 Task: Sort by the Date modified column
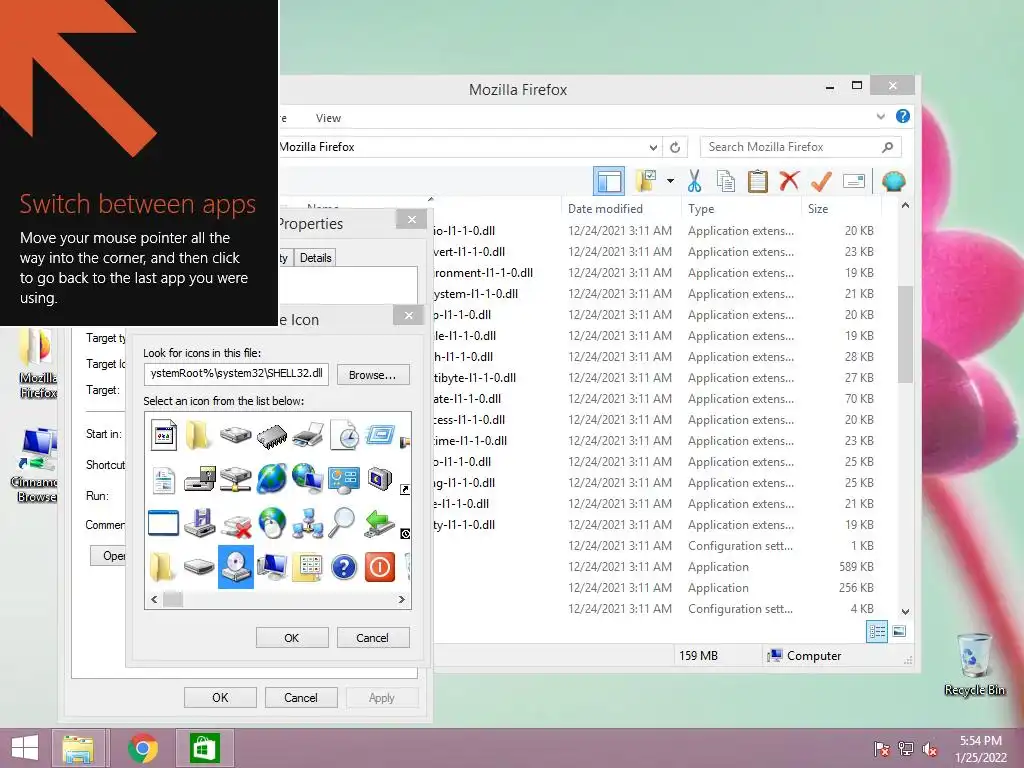[x=605, y=208]
